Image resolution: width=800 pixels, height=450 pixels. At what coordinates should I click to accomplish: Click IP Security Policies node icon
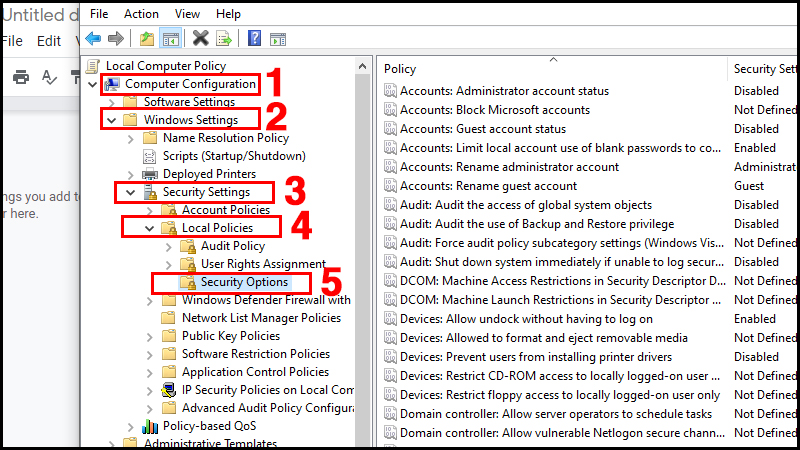(x=169, y=390)
